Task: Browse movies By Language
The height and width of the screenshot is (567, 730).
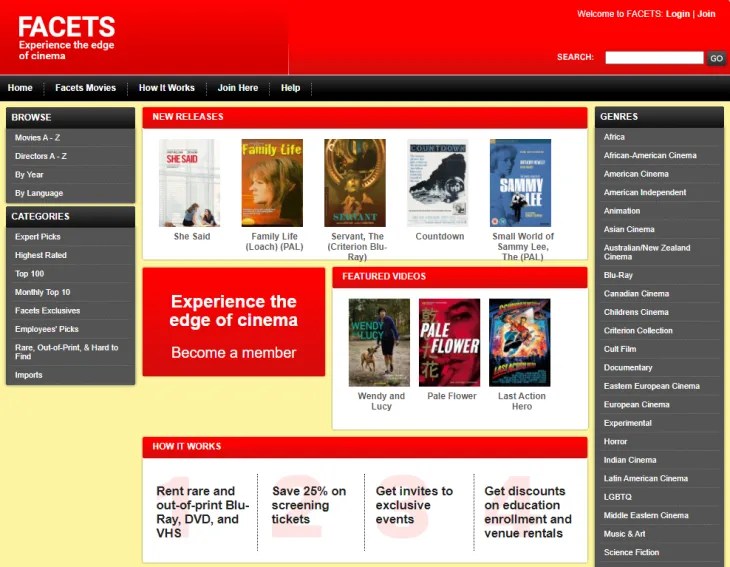Action: click(x=39, y=193)
